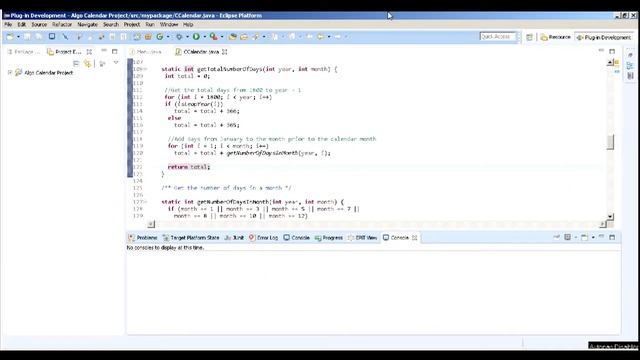Open the Project Explorer view menu arrow
Screen dimensions: 640x360
pos(116,63)
